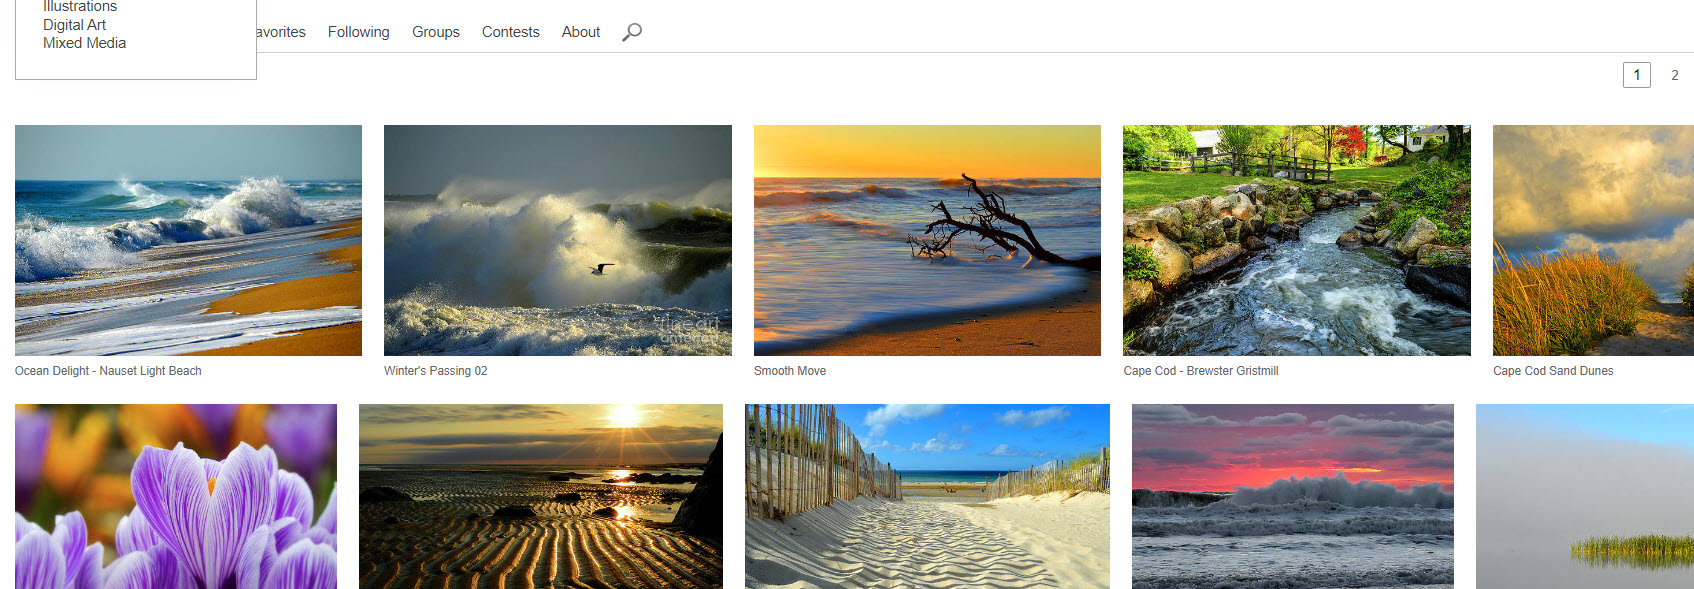Open the foggy marsh grass thumbnail
Viewport: 1694px width, 589px height.
click(x=1585, y=496)
